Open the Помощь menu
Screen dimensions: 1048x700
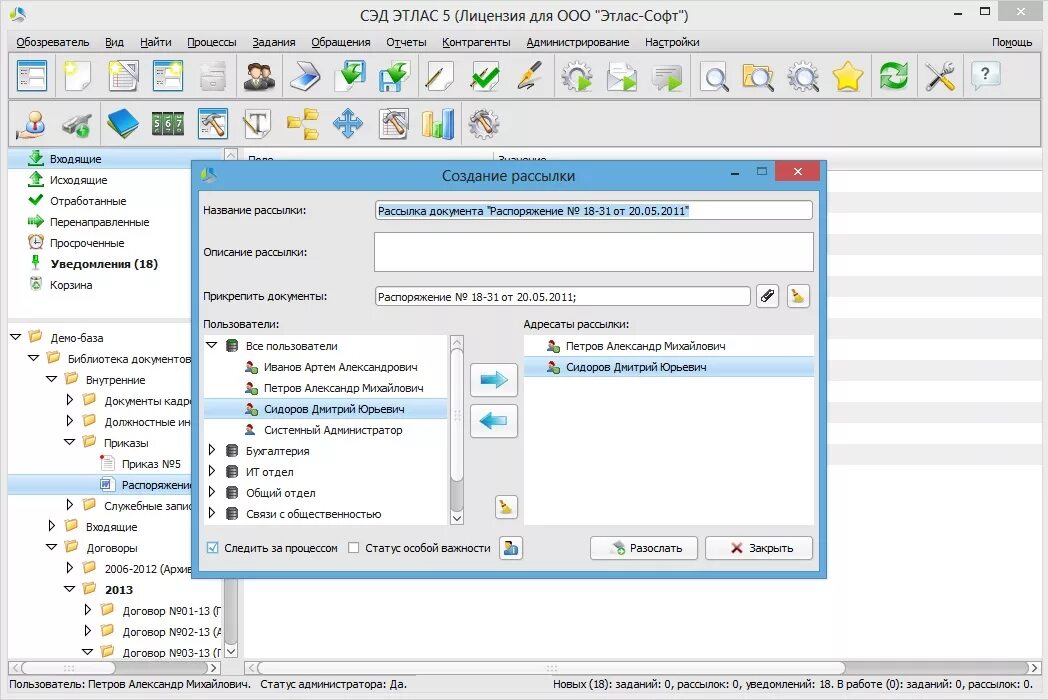1012,42
